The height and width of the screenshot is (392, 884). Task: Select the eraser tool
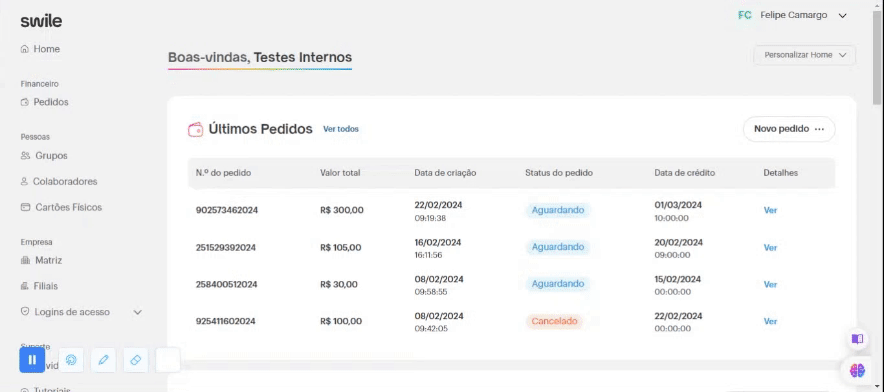click(135, 360)
